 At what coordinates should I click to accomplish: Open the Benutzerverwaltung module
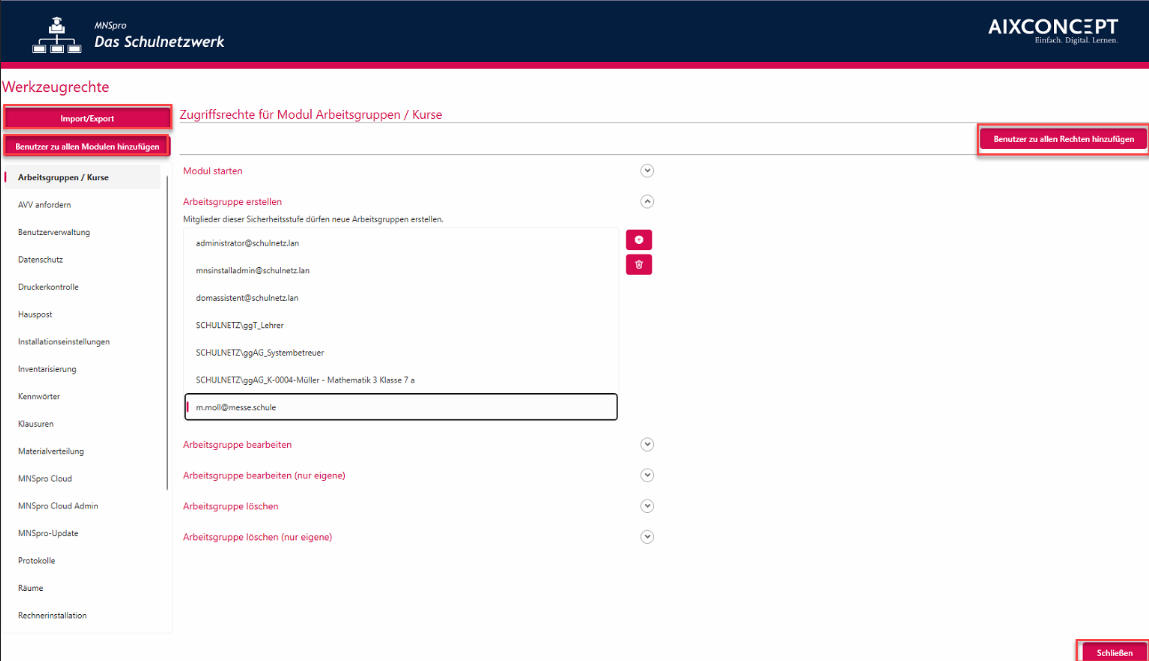54,232
